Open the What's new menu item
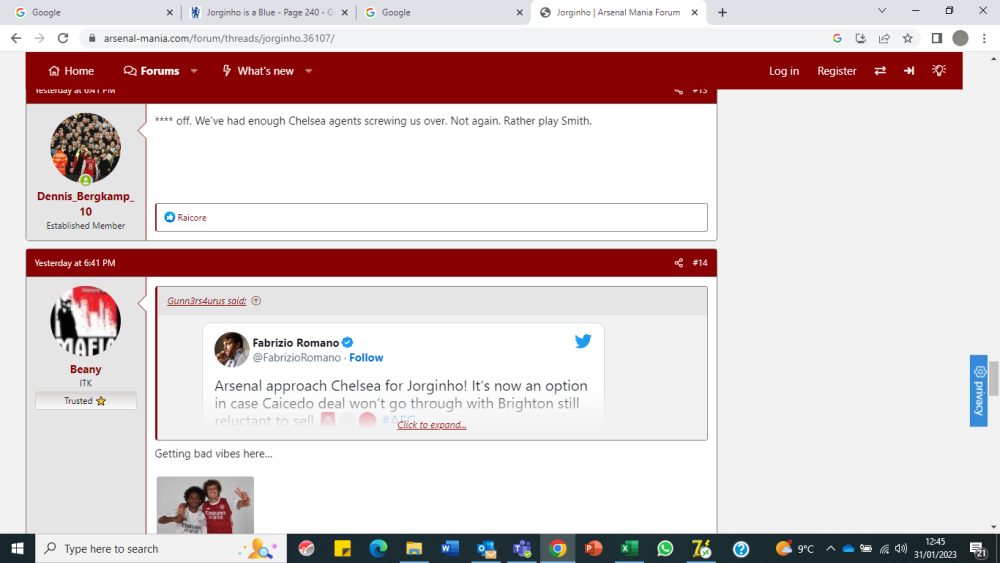This screenshot has width=1000, height=563. (258, 71)
